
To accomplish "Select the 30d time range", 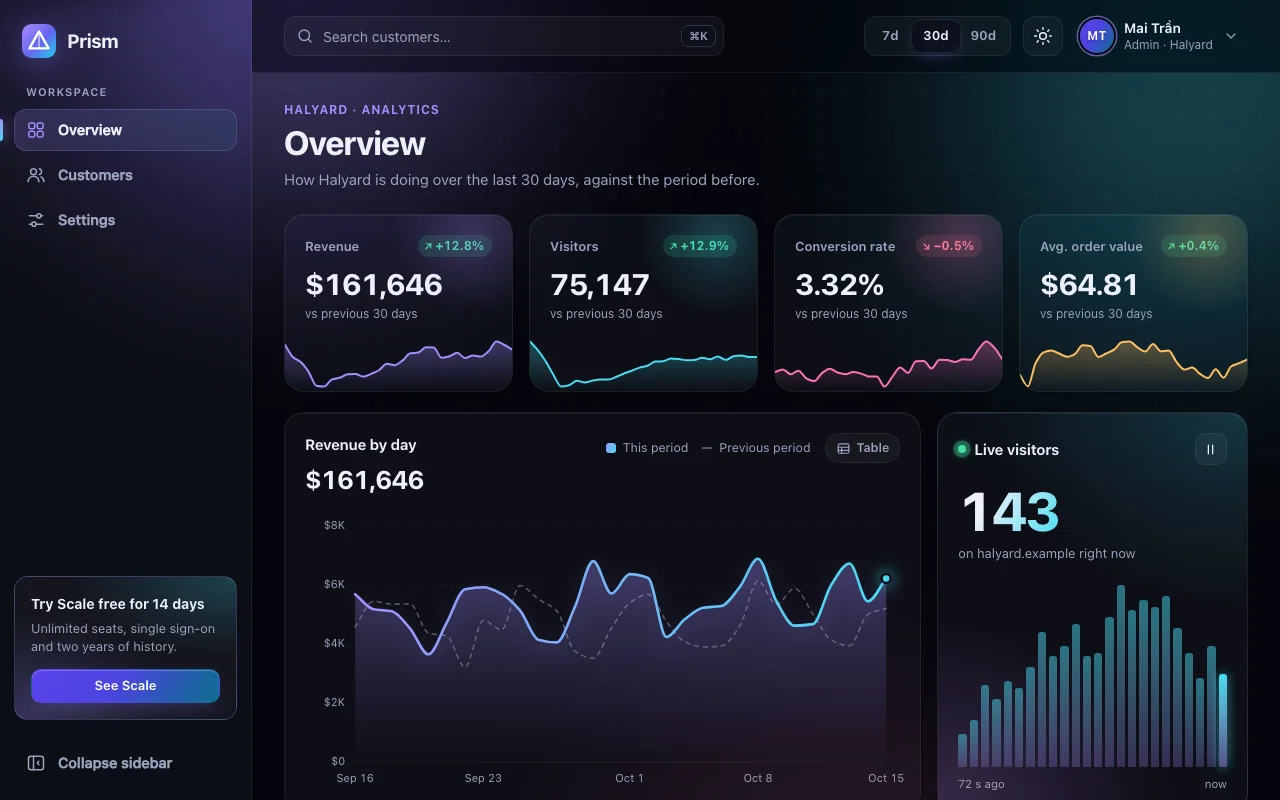I will [936, 36].
